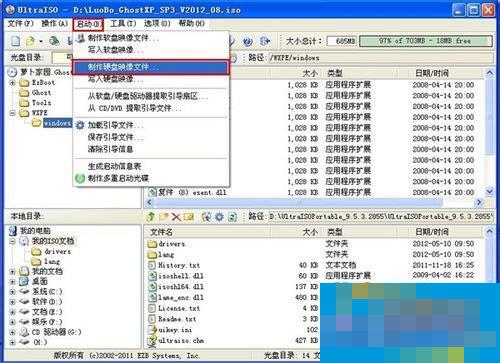Click the red X delete icon
Image resolution: width=500 pixels, height=363 pixels.
(x=176, y=217)
